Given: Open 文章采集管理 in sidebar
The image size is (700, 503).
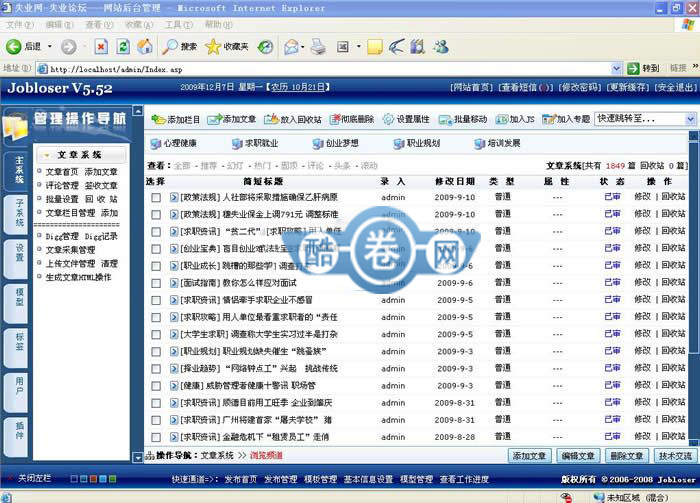Looking at the screenshot, I should [70, 250].
